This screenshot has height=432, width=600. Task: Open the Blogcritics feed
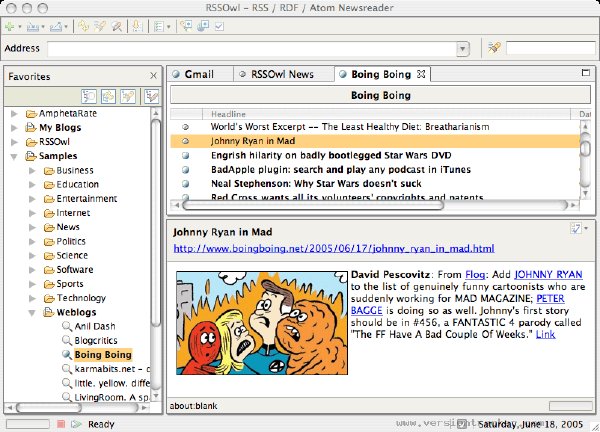pyautogui.click(x=96, y=340)
